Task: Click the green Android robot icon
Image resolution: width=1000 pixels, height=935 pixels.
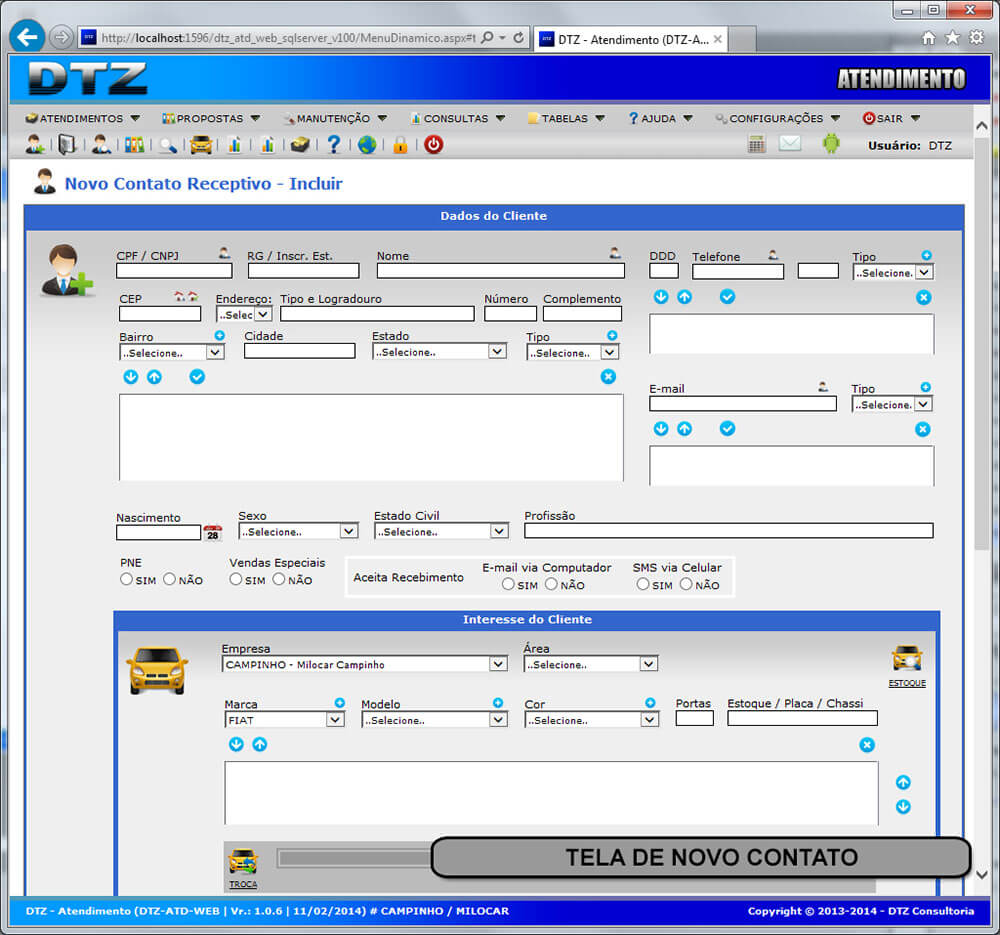Action: (831, 144)
